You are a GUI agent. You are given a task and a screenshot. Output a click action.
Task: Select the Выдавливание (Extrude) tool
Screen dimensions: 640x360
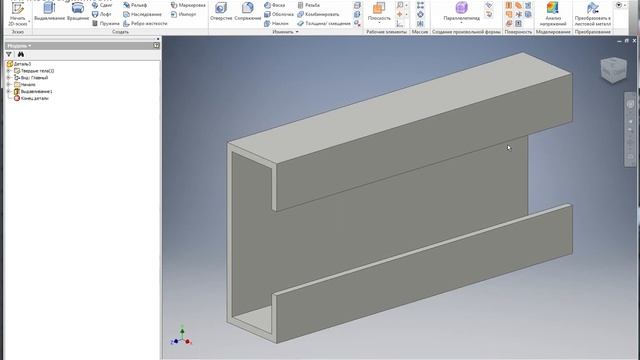49,11
